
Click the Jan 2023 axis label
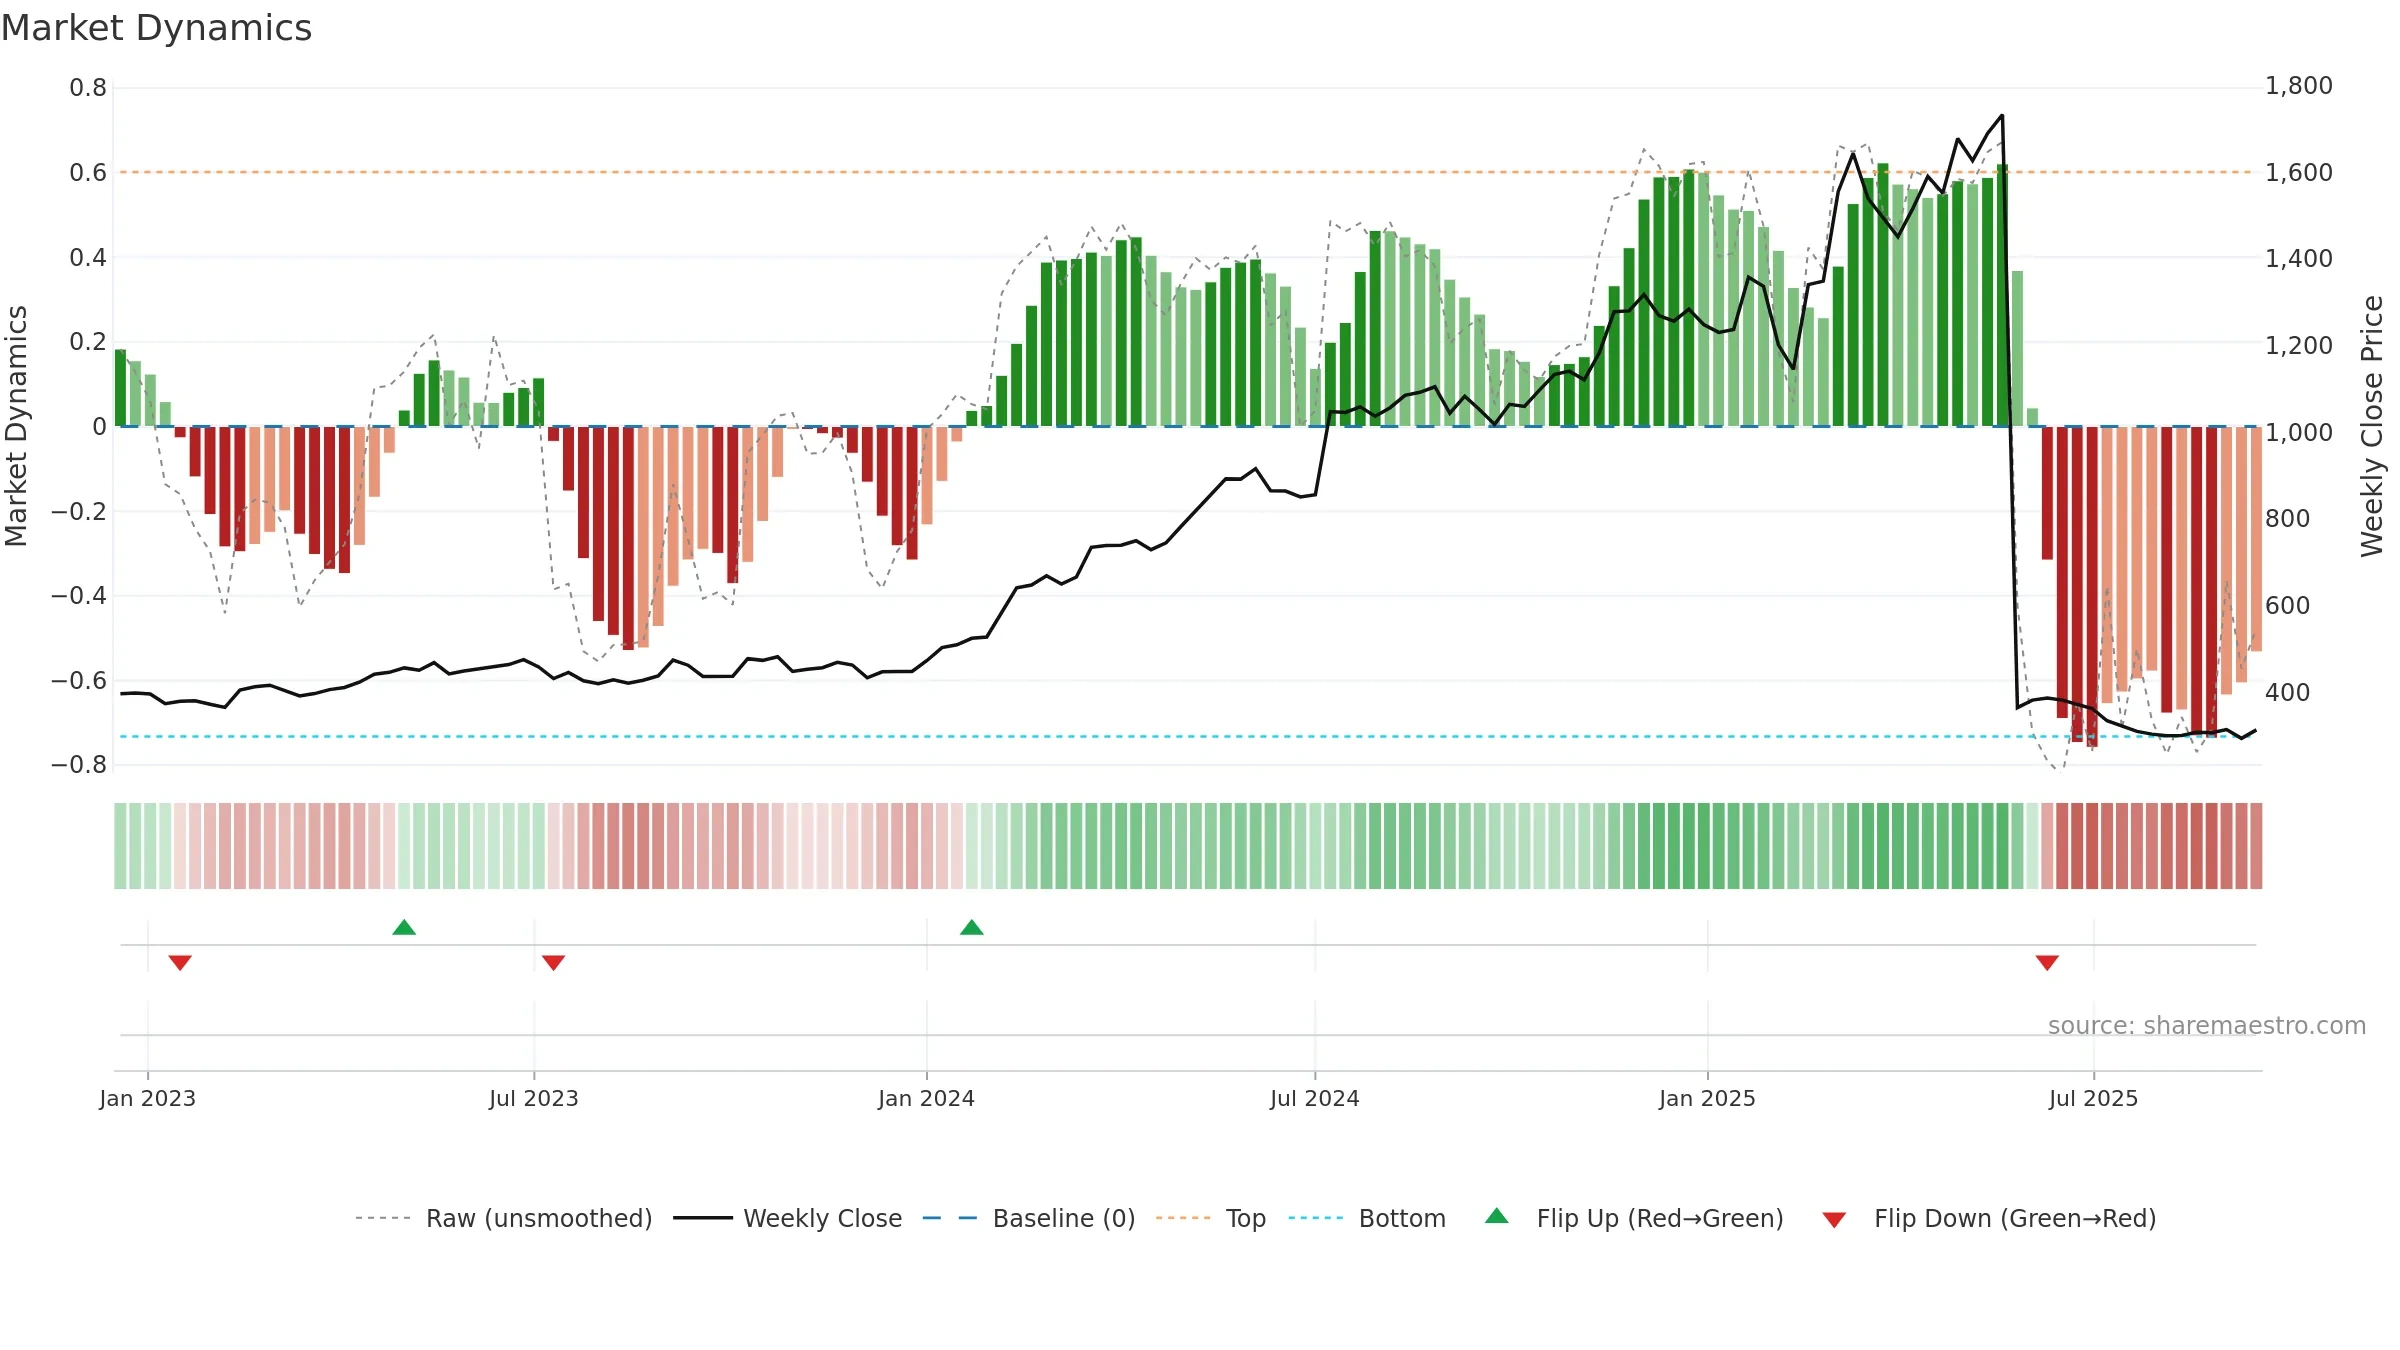point(148,1098)
